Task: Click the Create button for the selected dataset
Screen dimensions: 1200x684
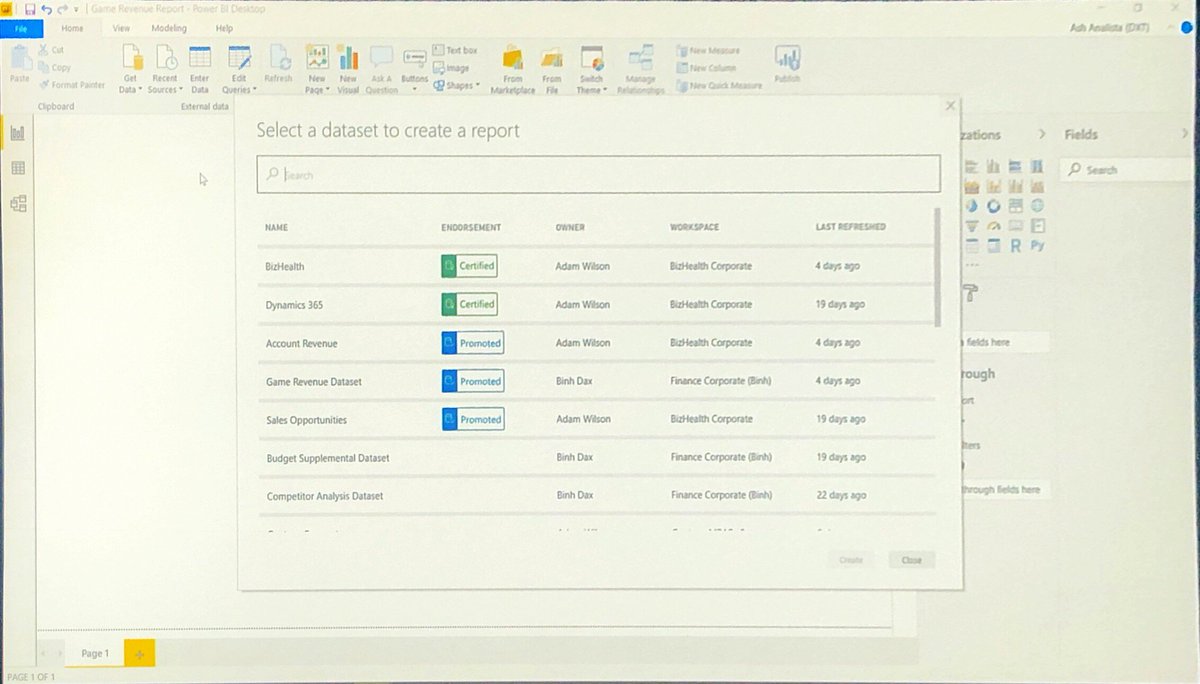Action: tap(851, 560)
